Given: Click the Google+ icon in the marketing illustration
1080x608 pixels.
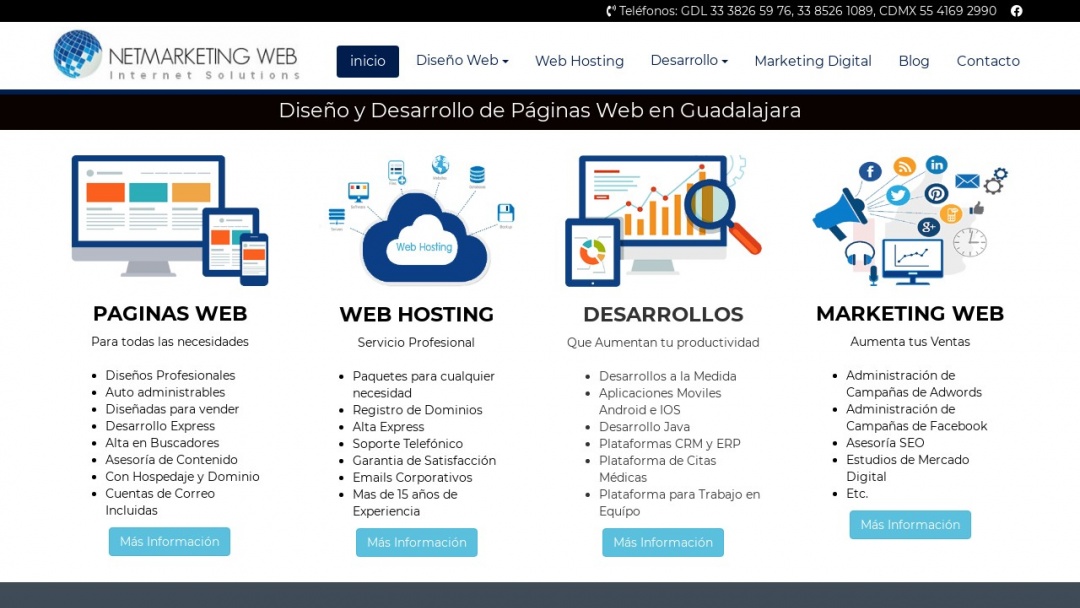Looking at the screenshot, I should 929,226.
